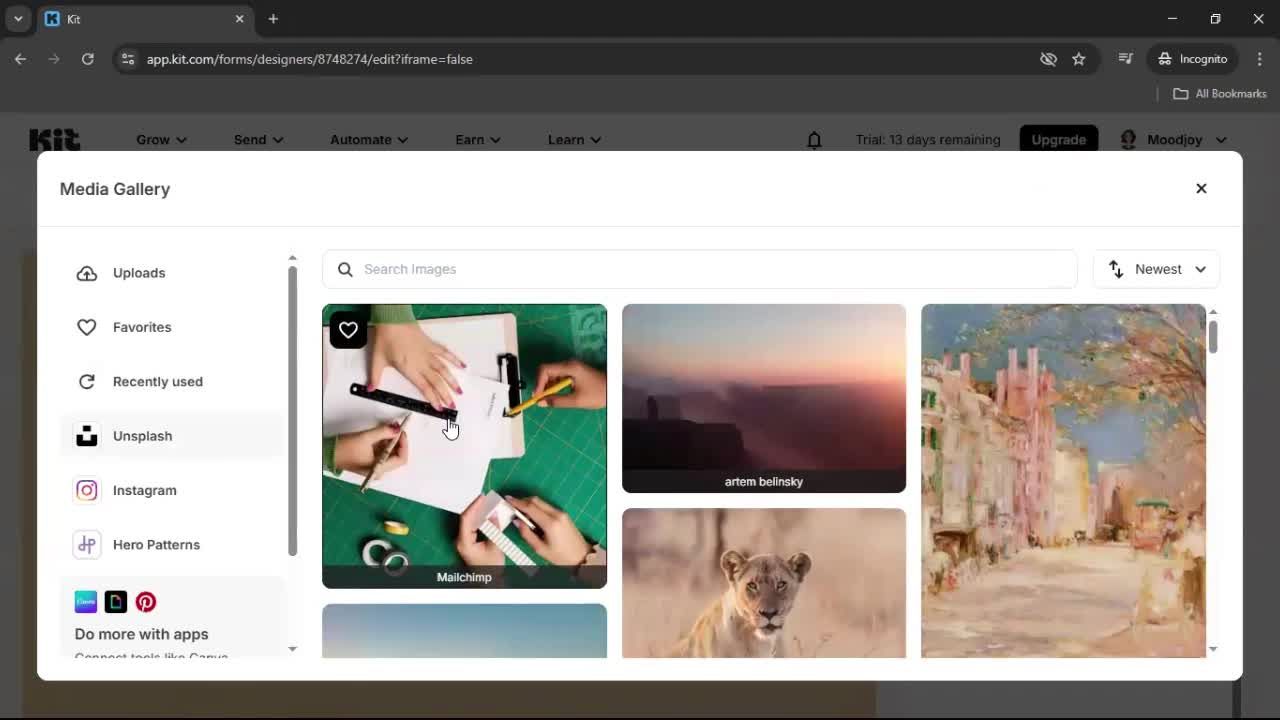Open the Learn menu
This screenshot has height=720, width=1280.
coord(573,139)
